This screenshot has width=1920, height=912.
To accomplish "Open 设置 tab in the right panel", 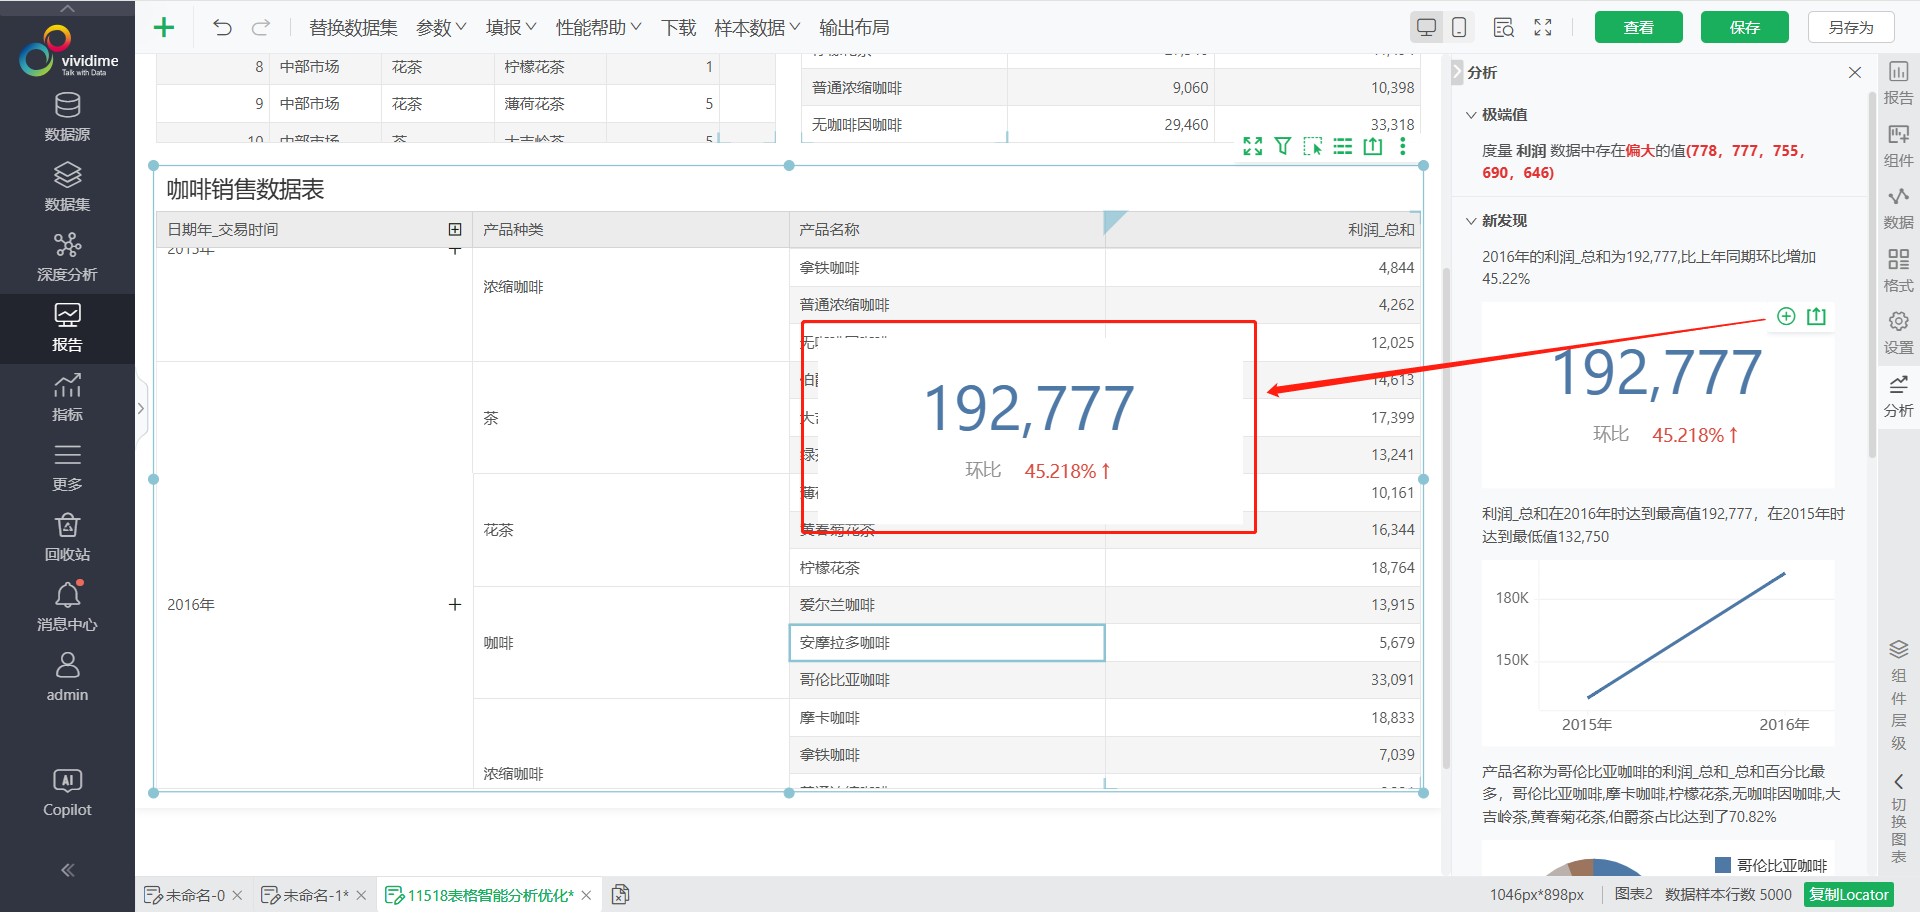I will coord(1898,333).
